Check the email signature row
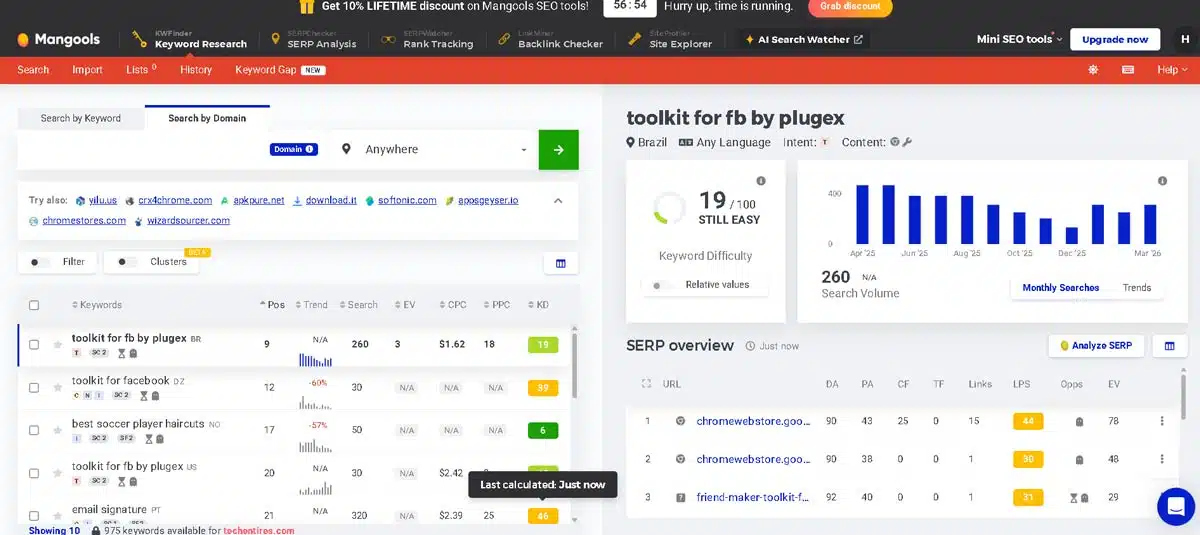 [34, 515]
